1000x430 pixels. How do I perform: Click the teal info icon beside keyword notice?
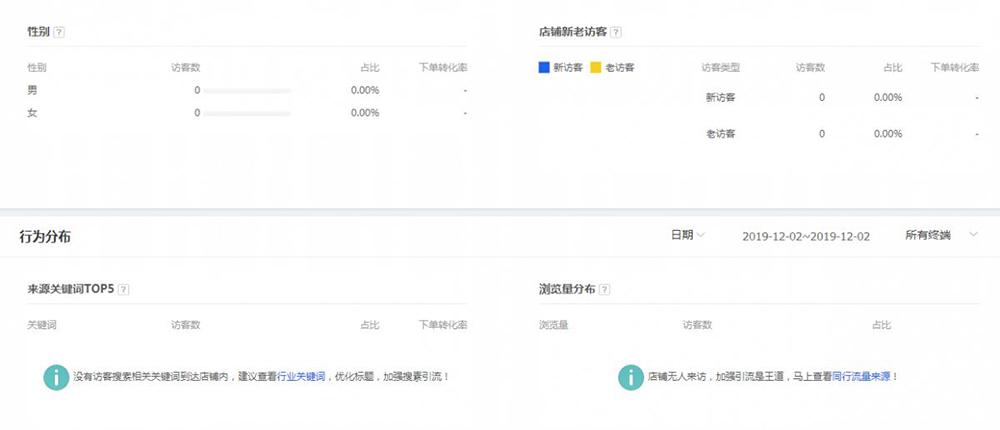pyautogui.click(x=56, y=377)
